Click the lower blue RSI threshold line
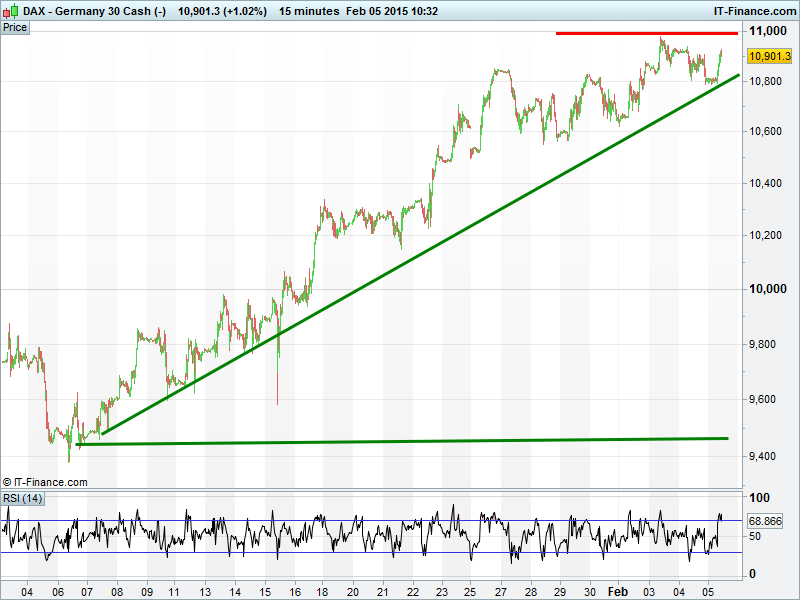 370,552
